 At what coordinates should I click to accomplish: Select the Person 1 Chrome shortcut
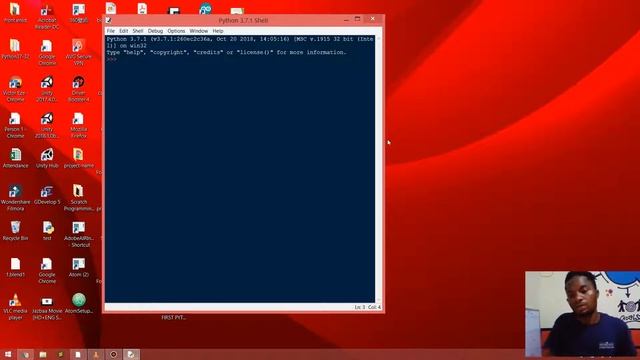click(15, 125)
